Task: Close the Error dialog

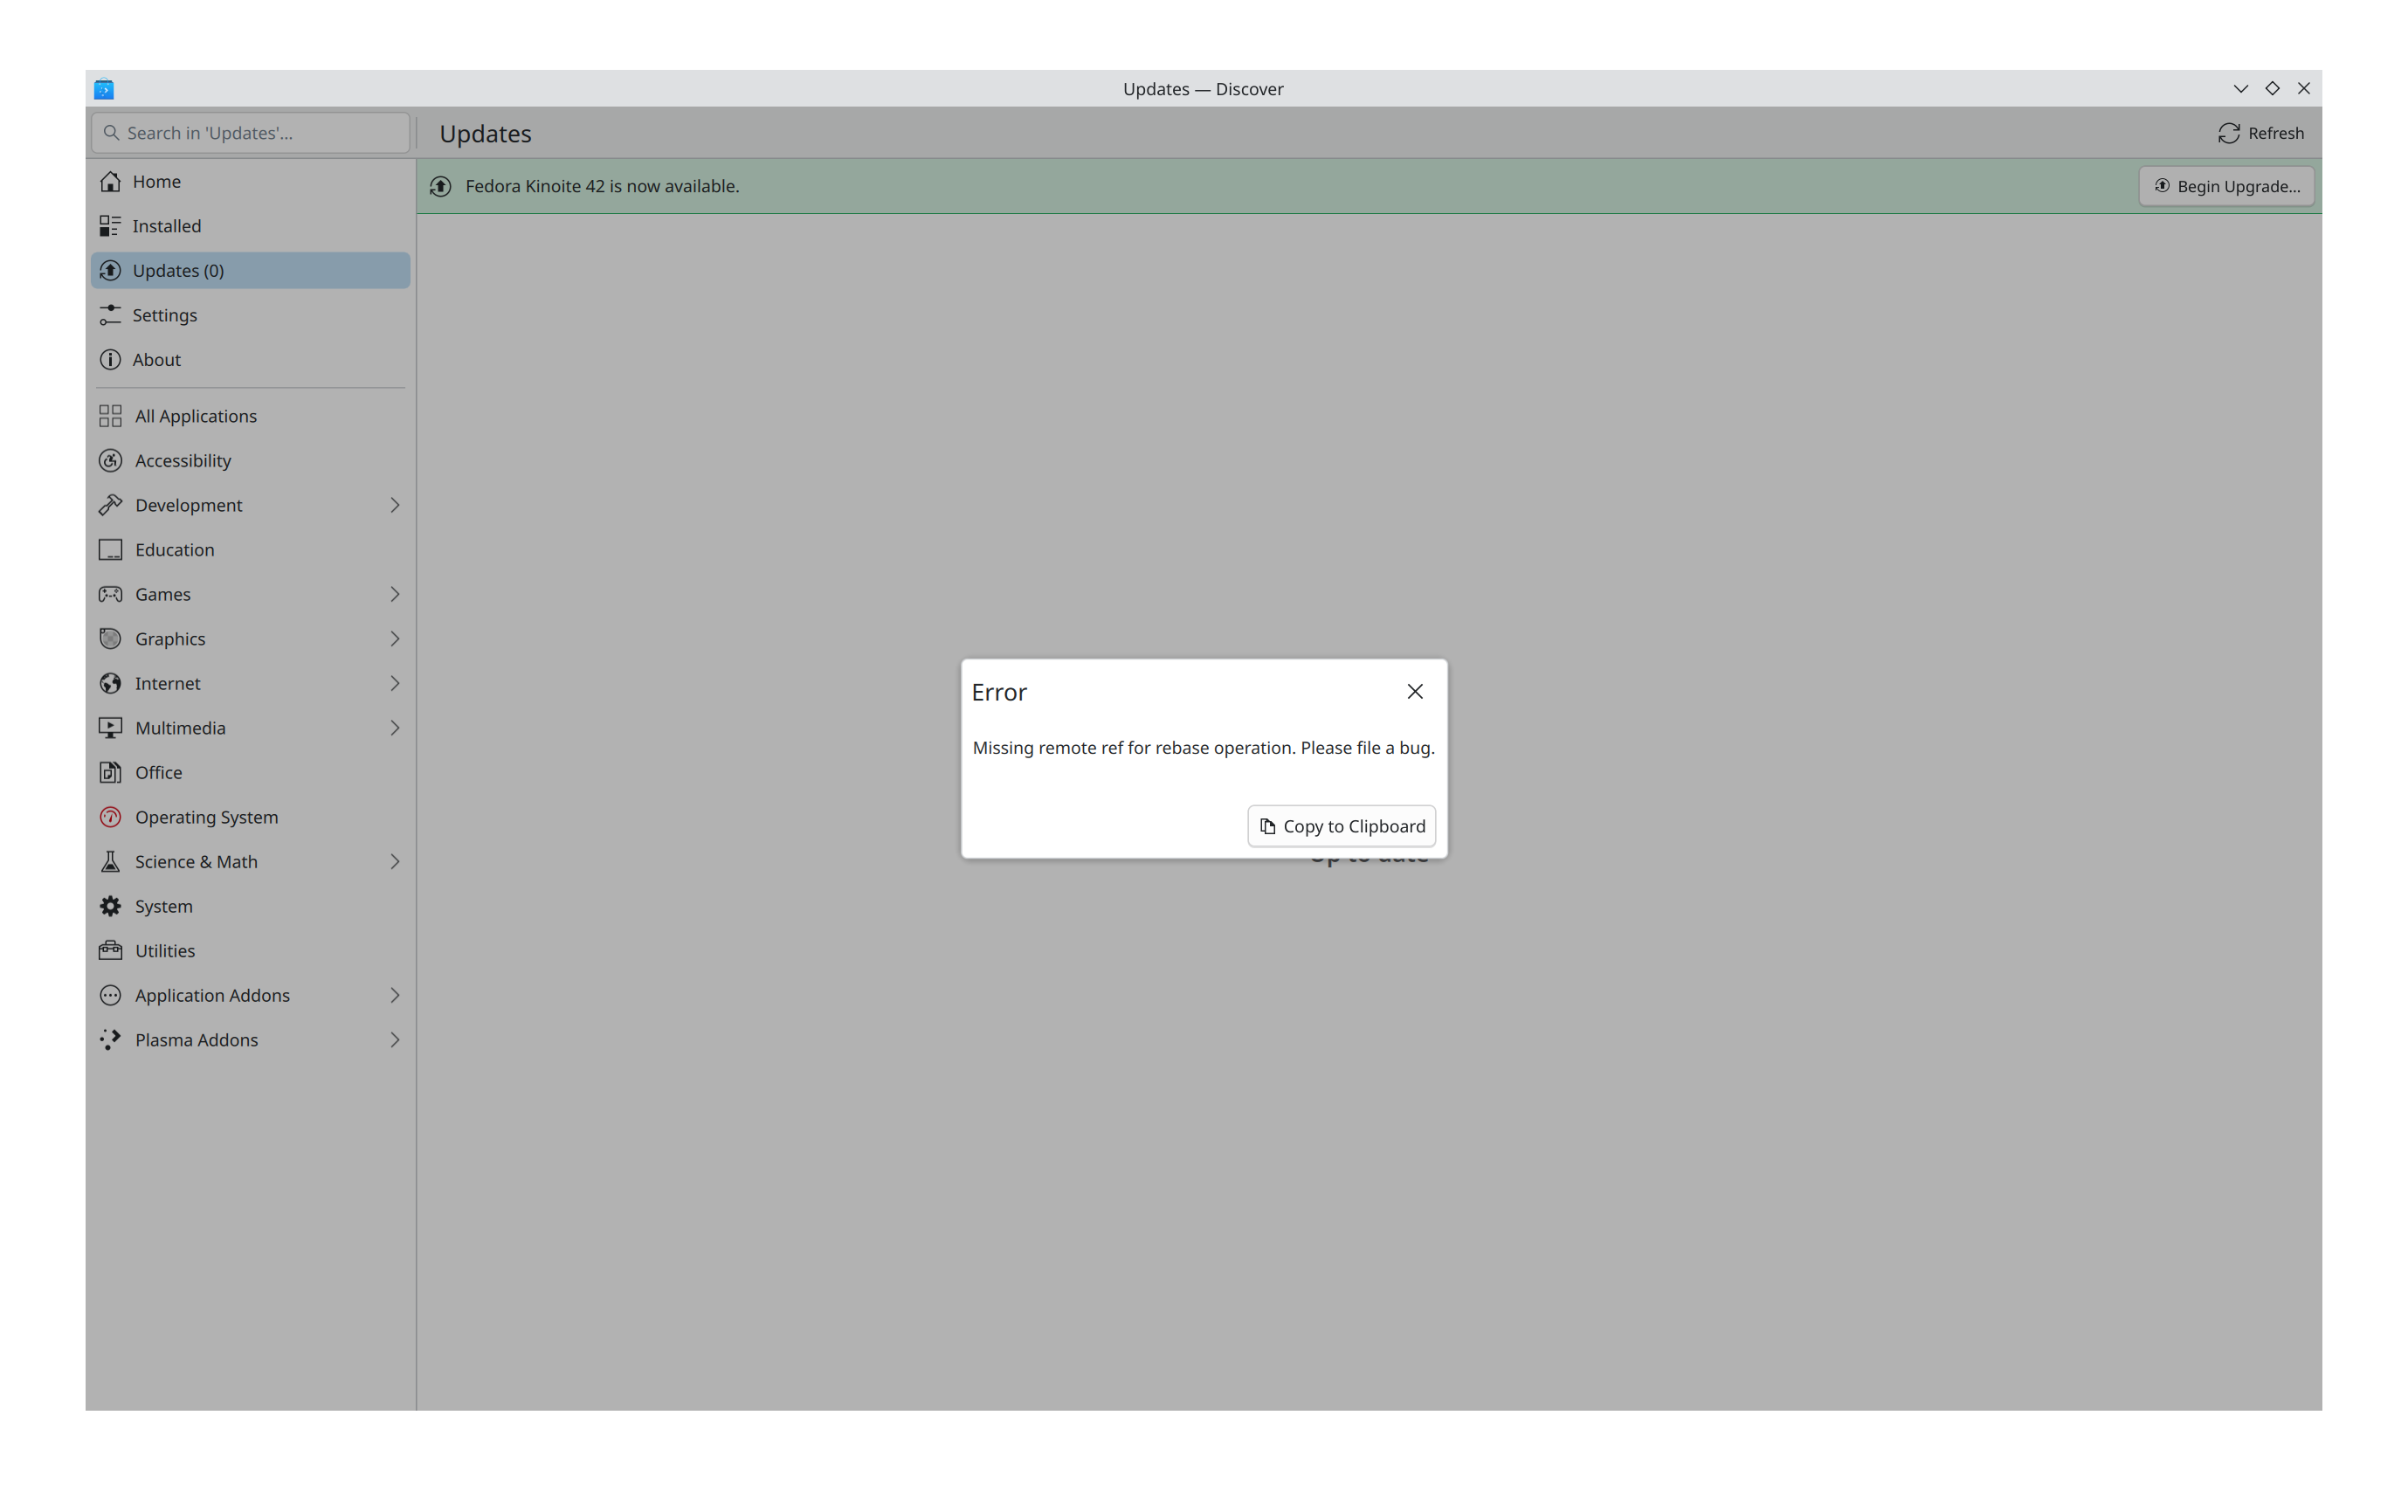Action: 1414,692
